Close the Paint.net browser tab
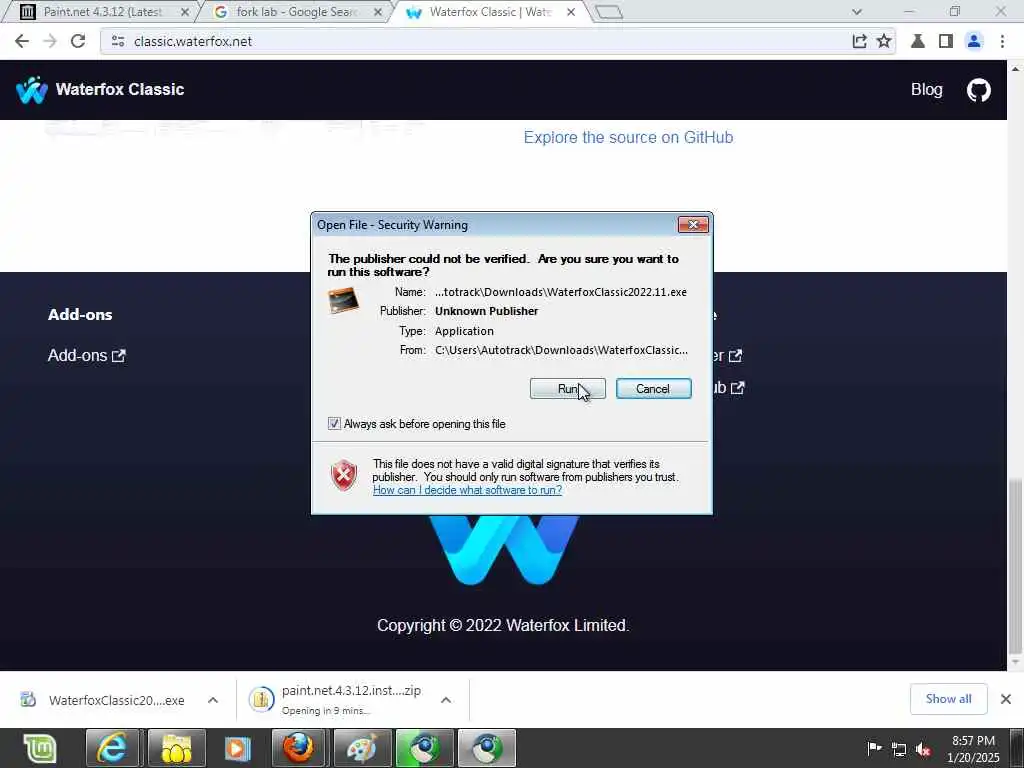 click(x=185, y=12)
